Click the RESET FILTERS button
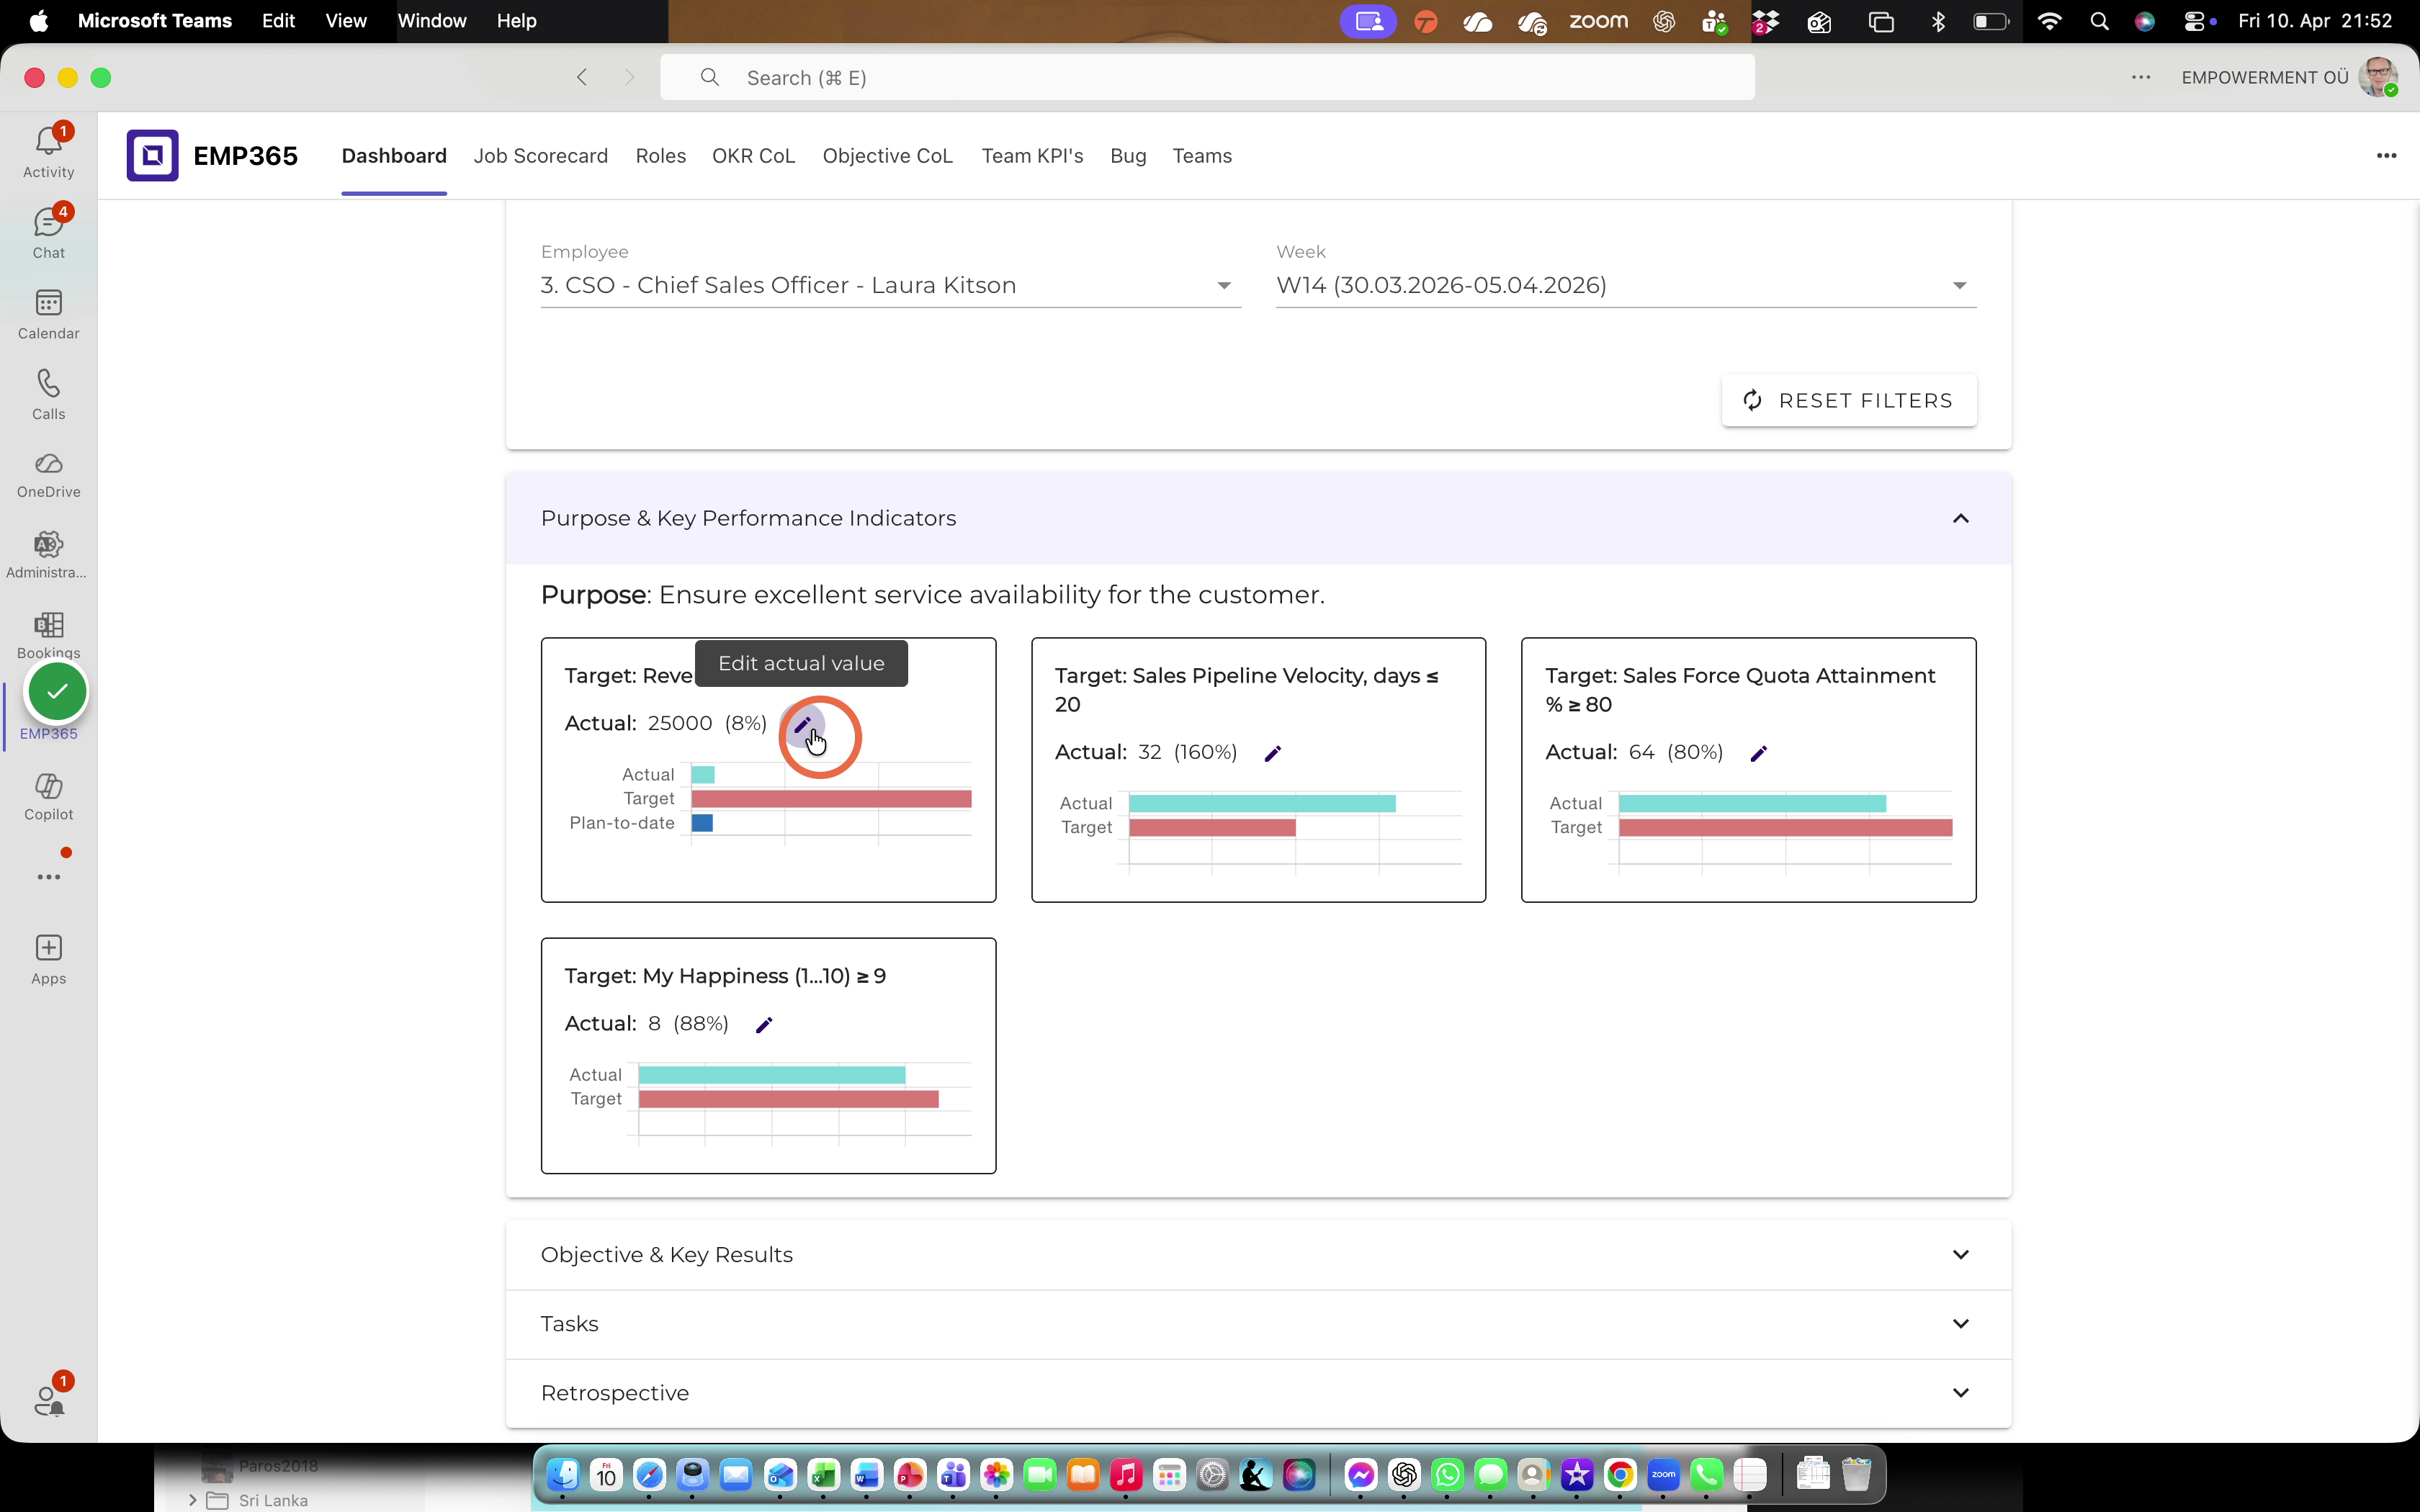 click(x=1848, y=401)
